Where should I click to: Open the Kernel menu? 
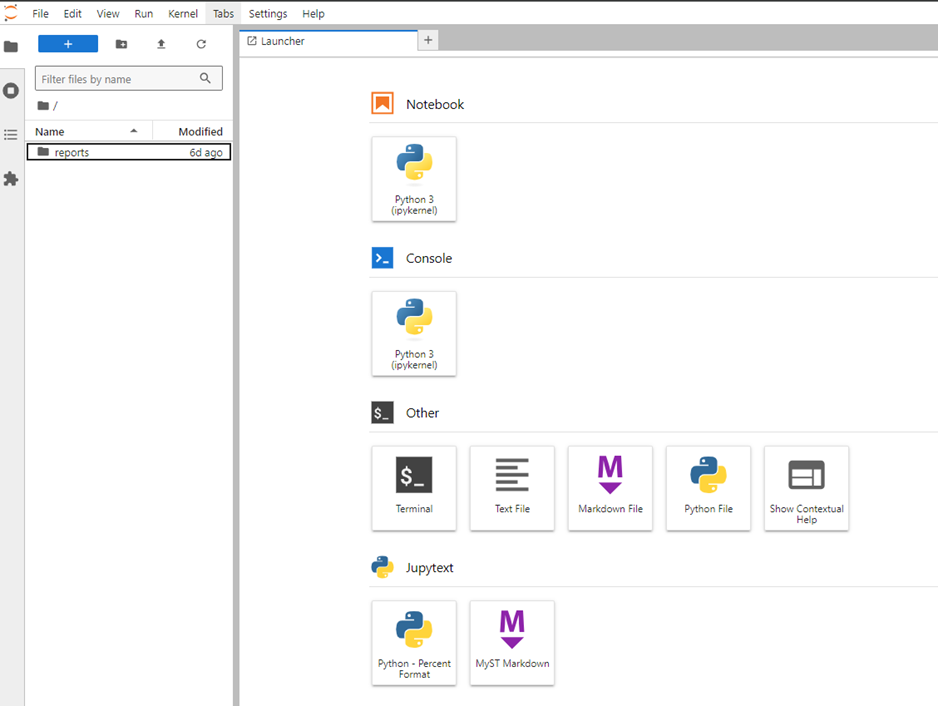(183, 13)
